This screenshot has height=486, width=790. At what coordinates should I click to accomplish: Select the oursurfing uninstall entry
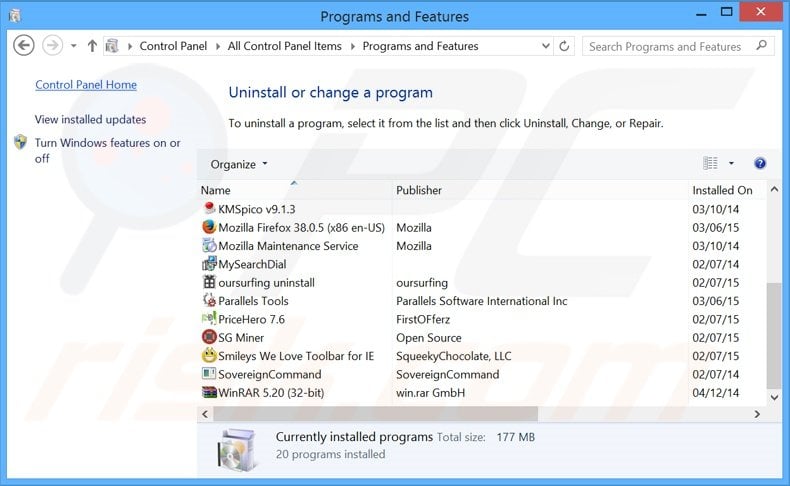click(x=266, y=283)
